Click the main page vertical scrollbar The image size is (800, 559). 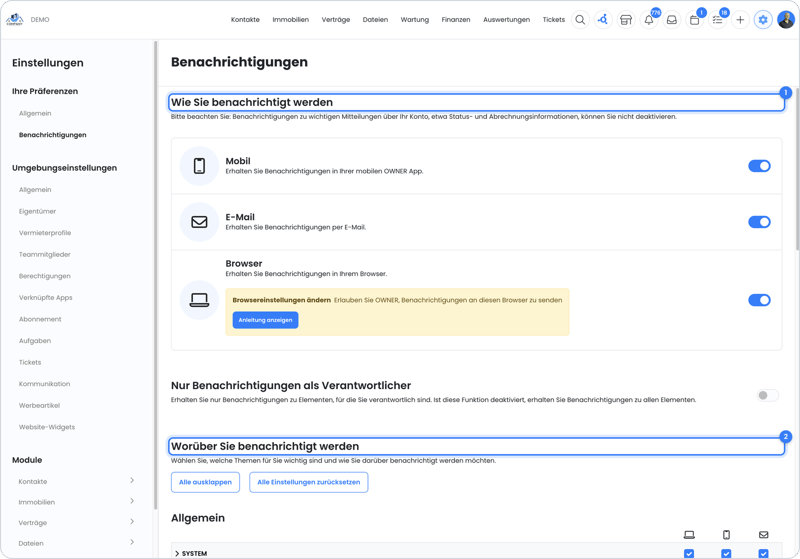(x=796, y=171)
